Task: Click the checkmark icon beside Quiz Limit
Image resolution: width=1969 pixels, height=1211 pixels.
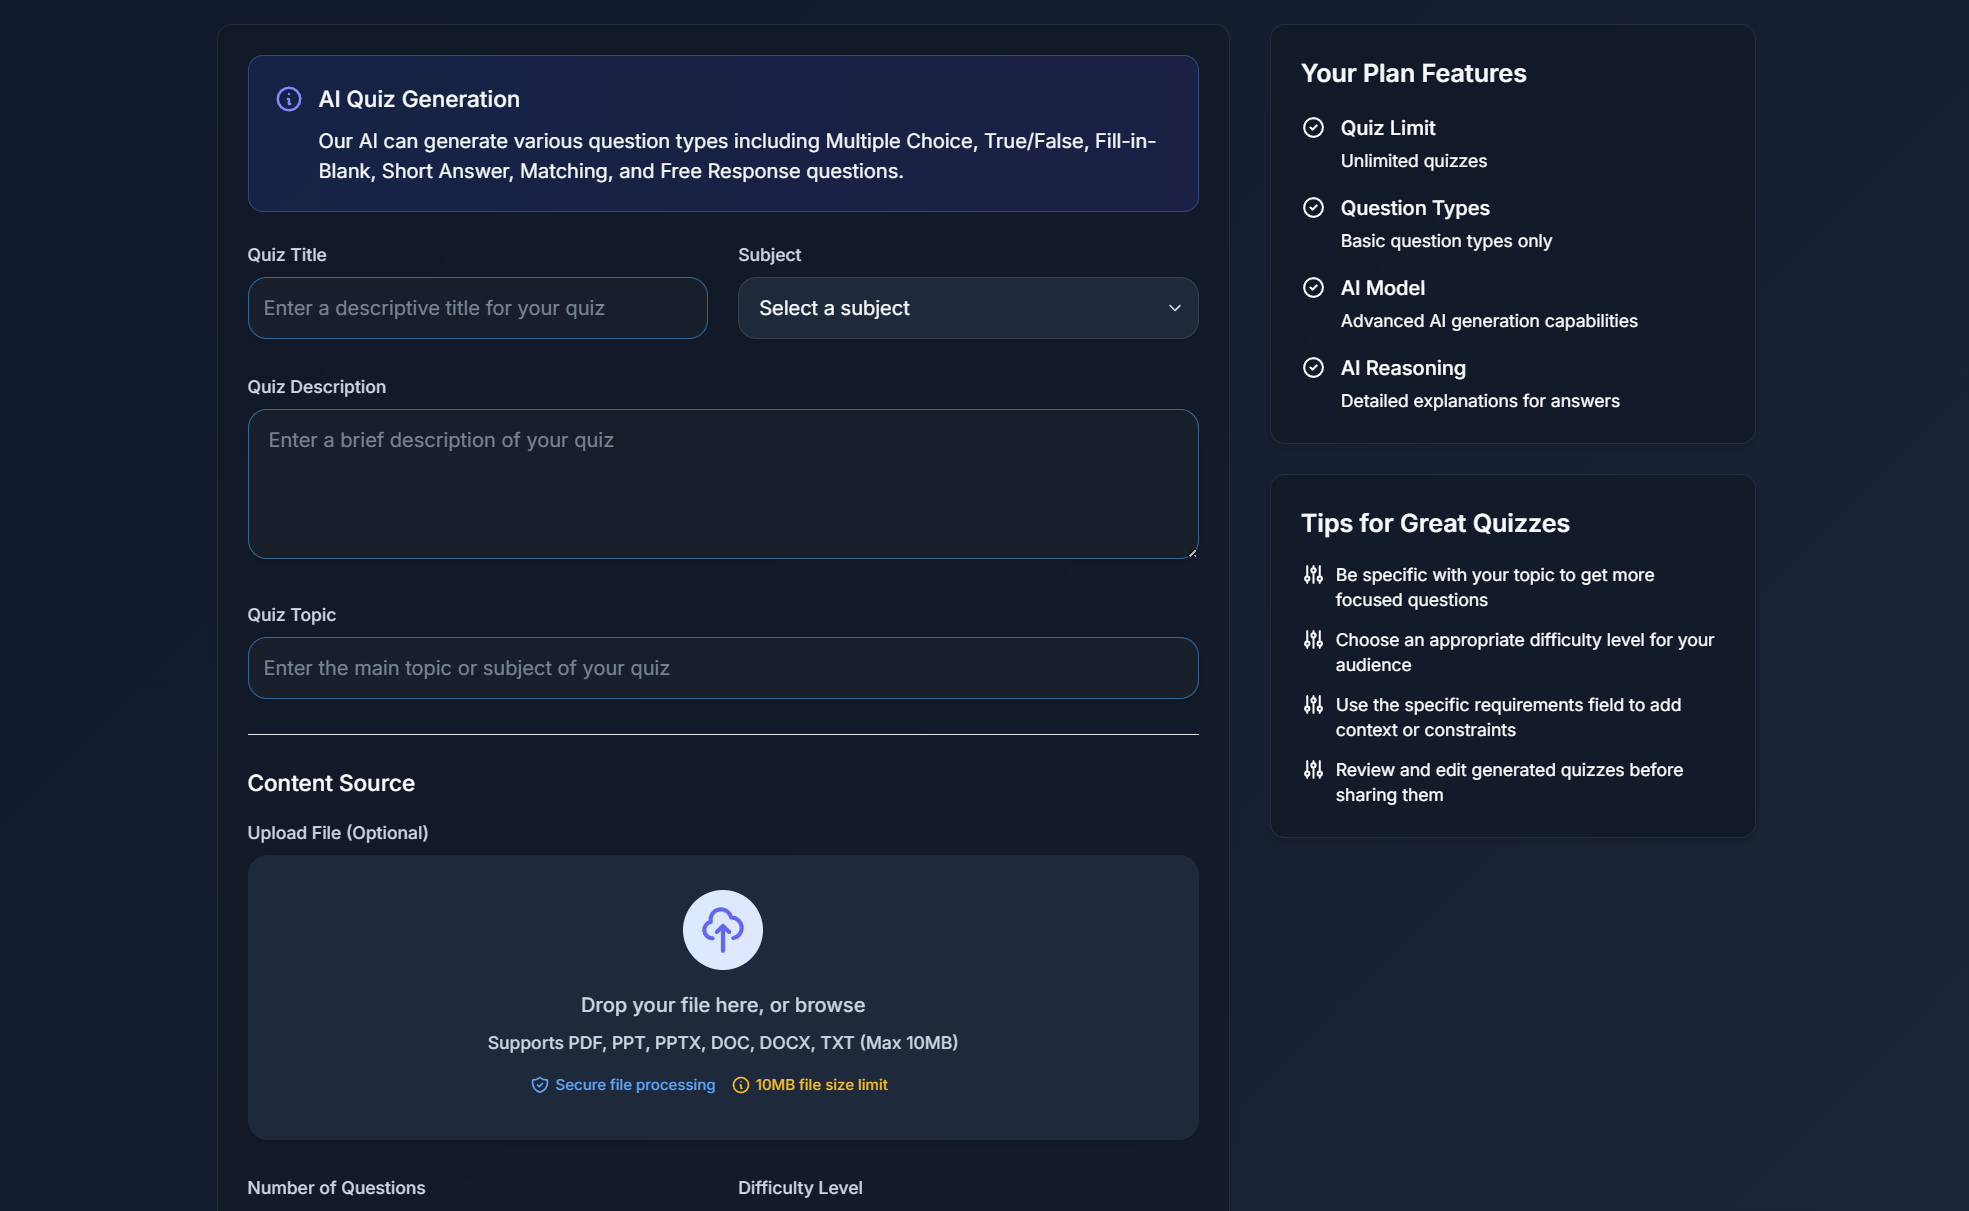Action: [x=1314, y=128]
